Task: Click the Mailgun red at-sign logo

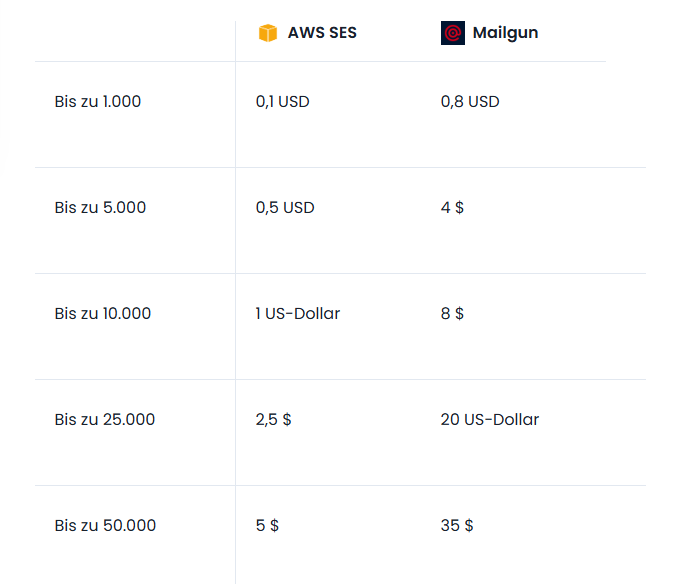Action: (x=453, y=33)
